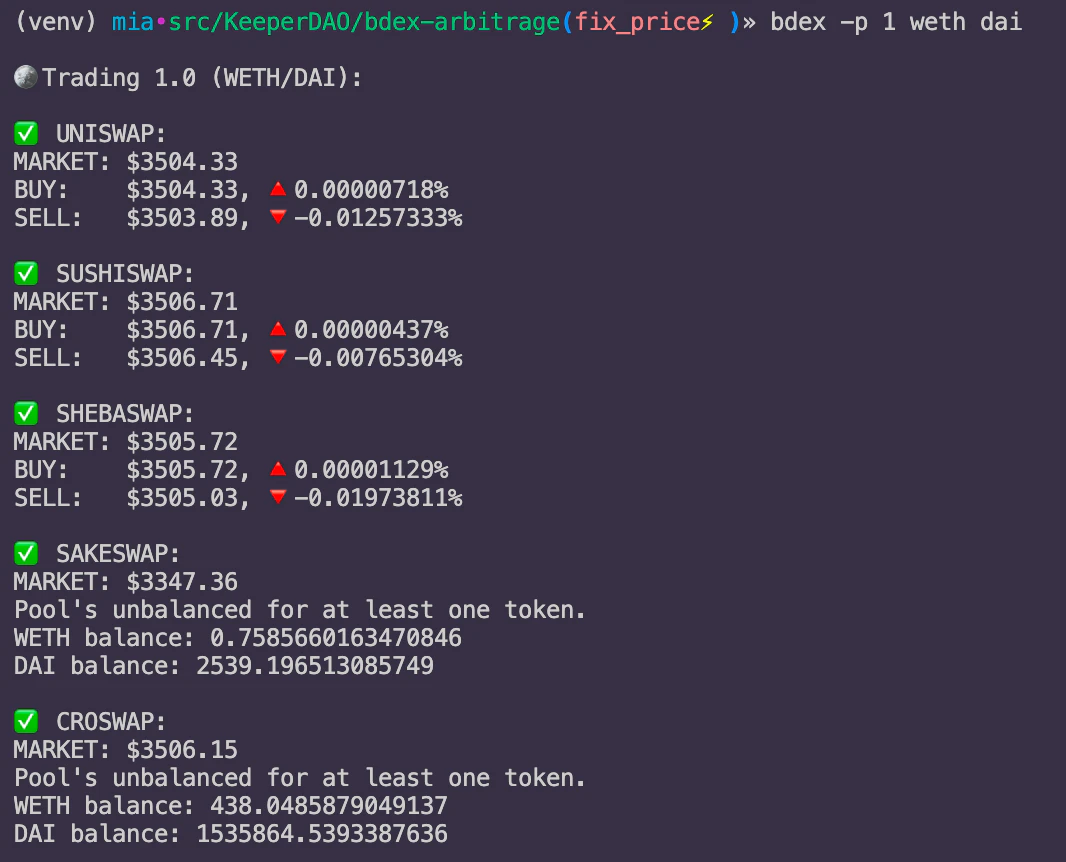Click the red up triangle on Uniswap BUY
The height and width of the screenshot is (862, 1066).
click(278, 188)
